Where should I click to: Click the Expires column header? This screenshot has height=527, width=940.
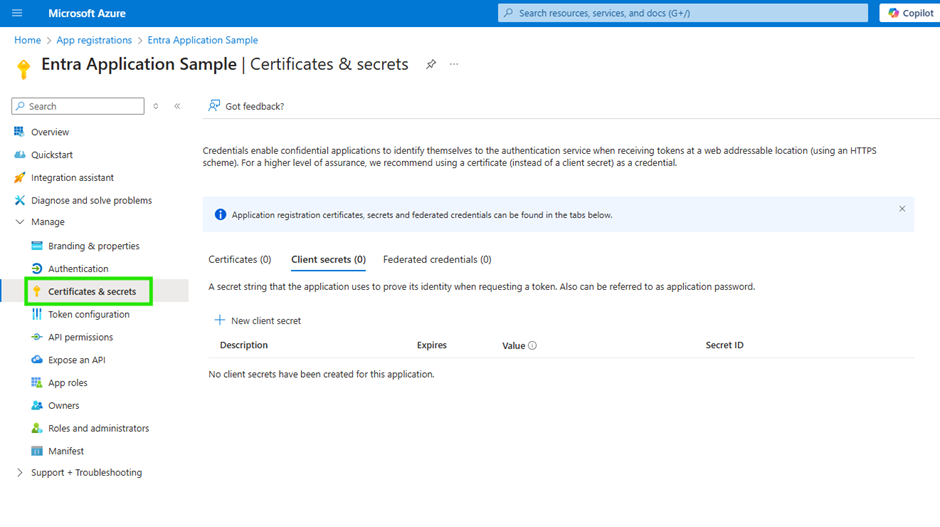[x=432, y=345]
